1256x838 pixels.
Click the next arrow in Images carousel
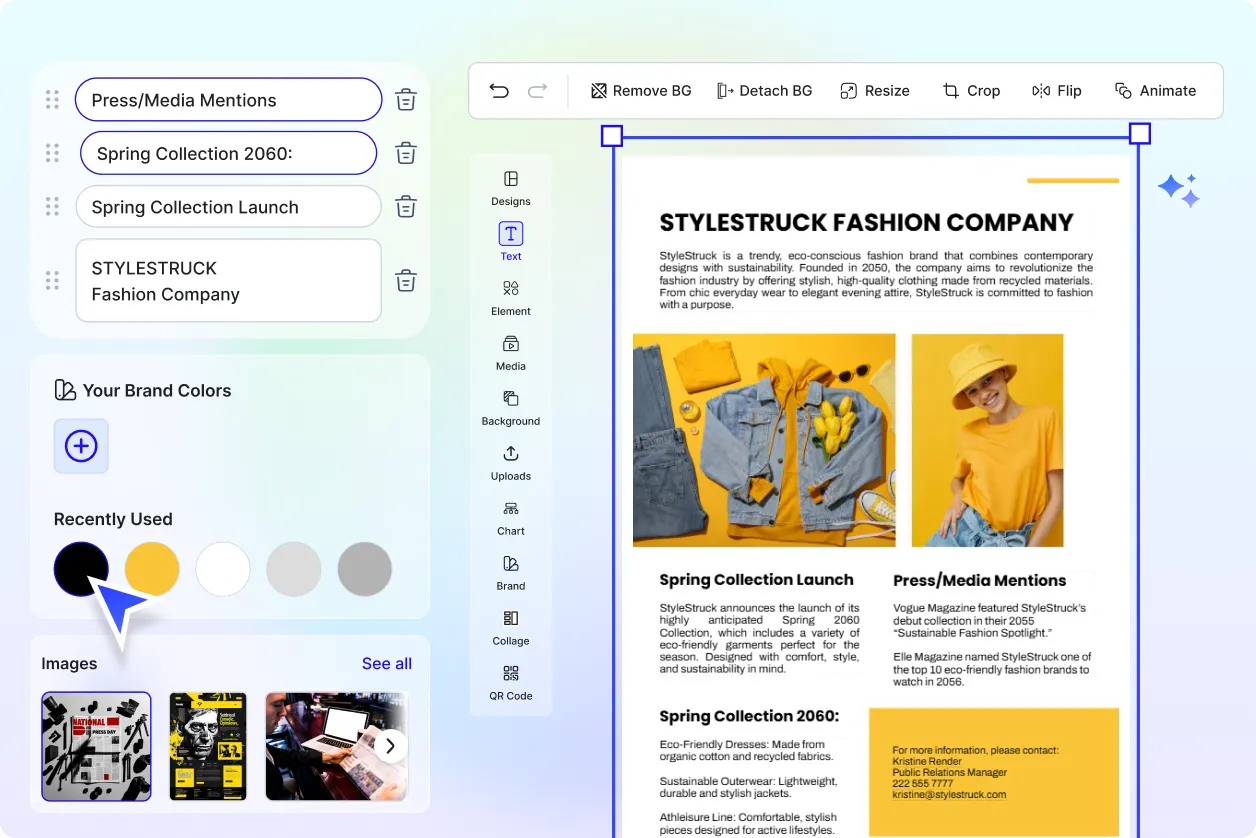(x=391, y=745)
